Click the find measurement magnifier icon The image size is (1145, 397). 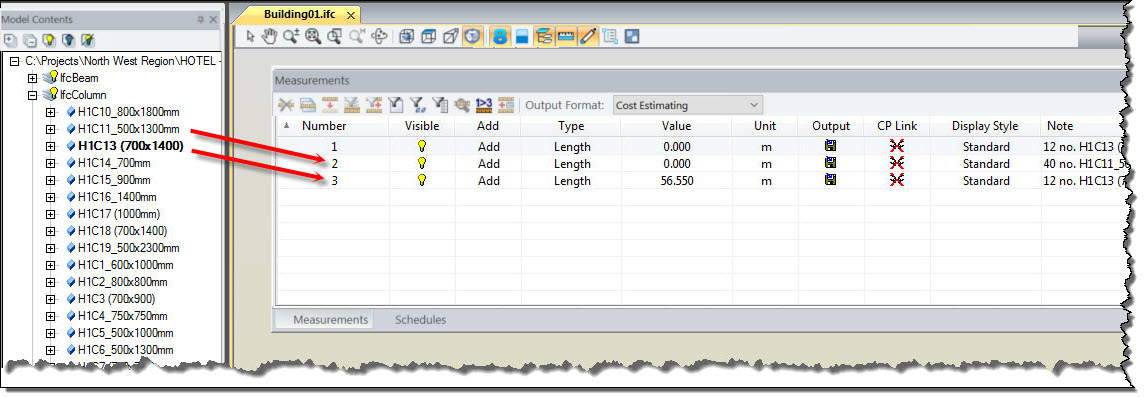462,105
